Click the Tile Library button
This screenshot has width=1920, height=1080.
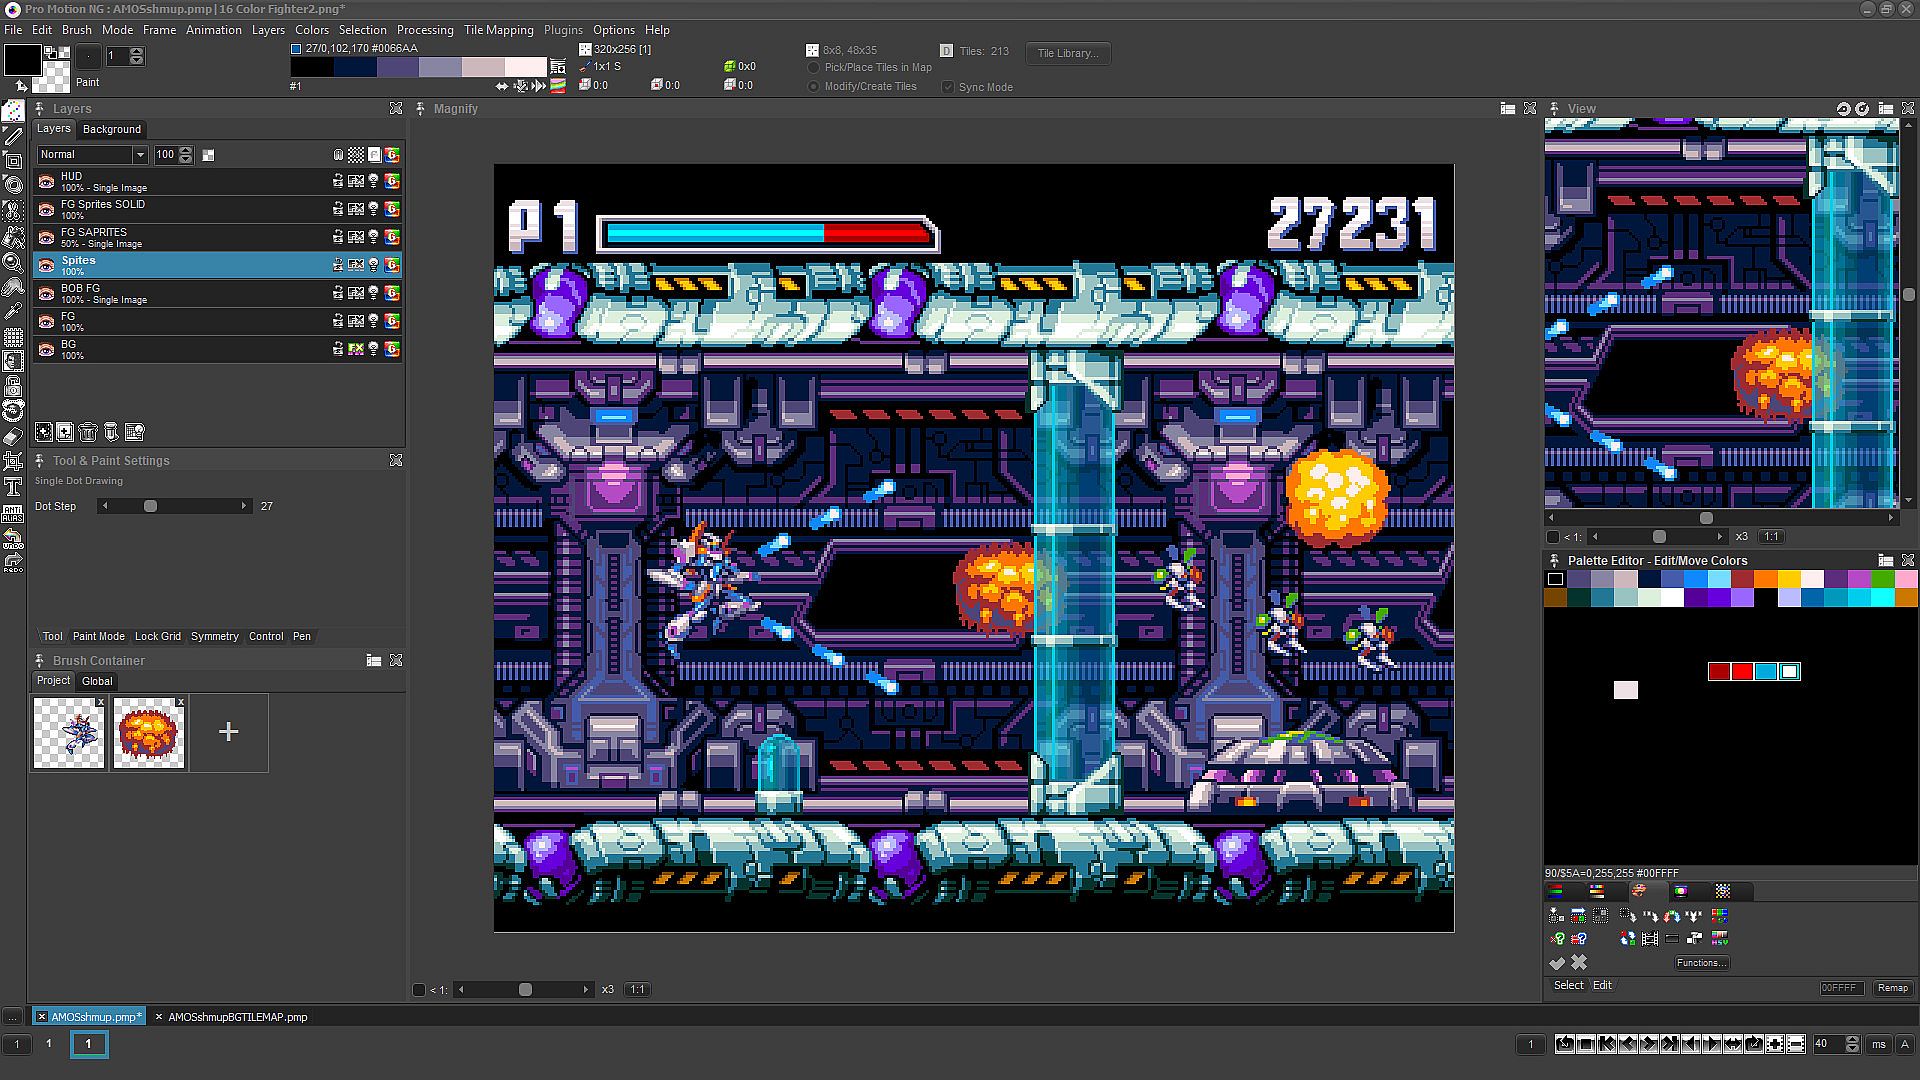coord(1067,53)
